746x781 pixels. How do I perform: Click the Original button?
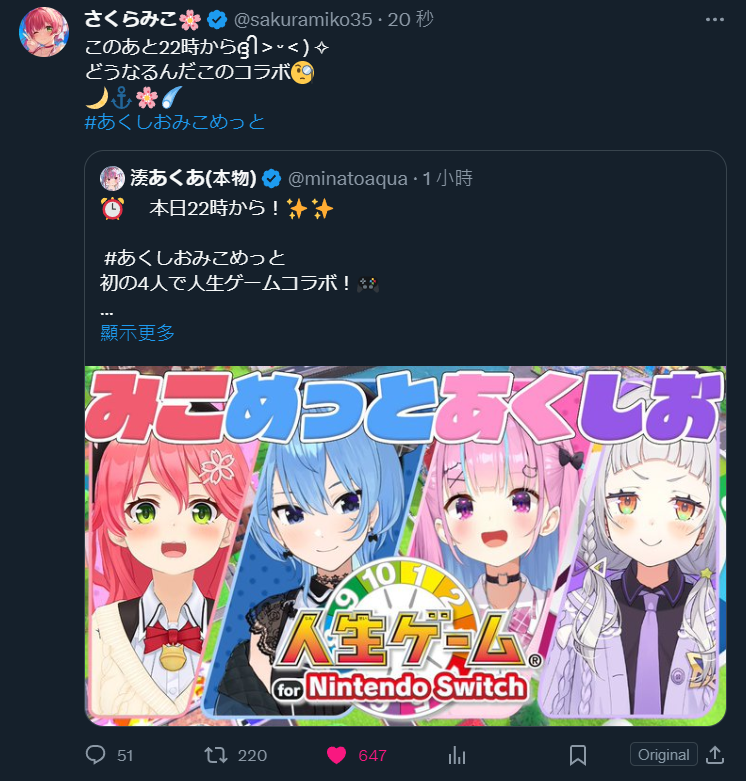tap(663, 755)
